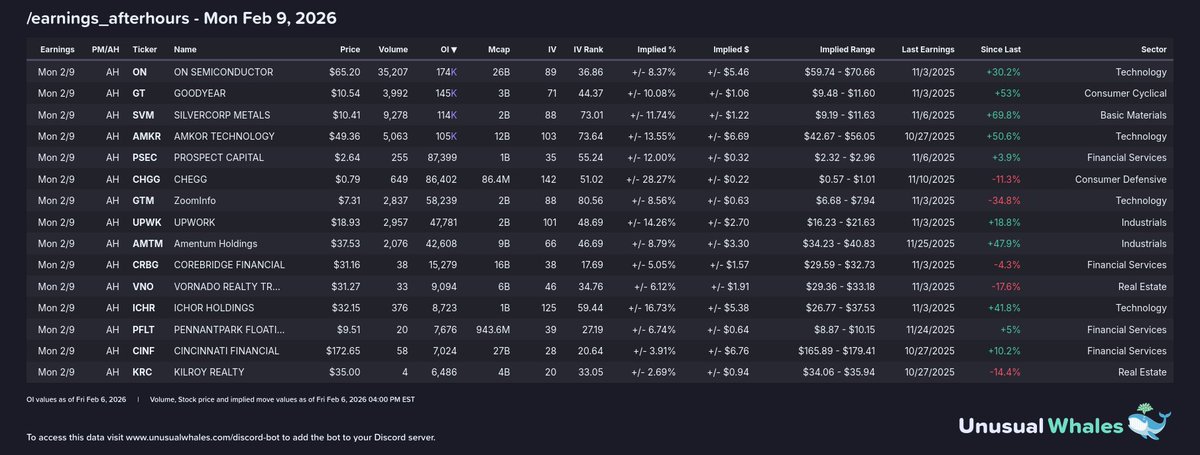The width and height of the screenshot is (1200, 455).
Task: Click the CHGG ticker row
Action: point(600,179)
